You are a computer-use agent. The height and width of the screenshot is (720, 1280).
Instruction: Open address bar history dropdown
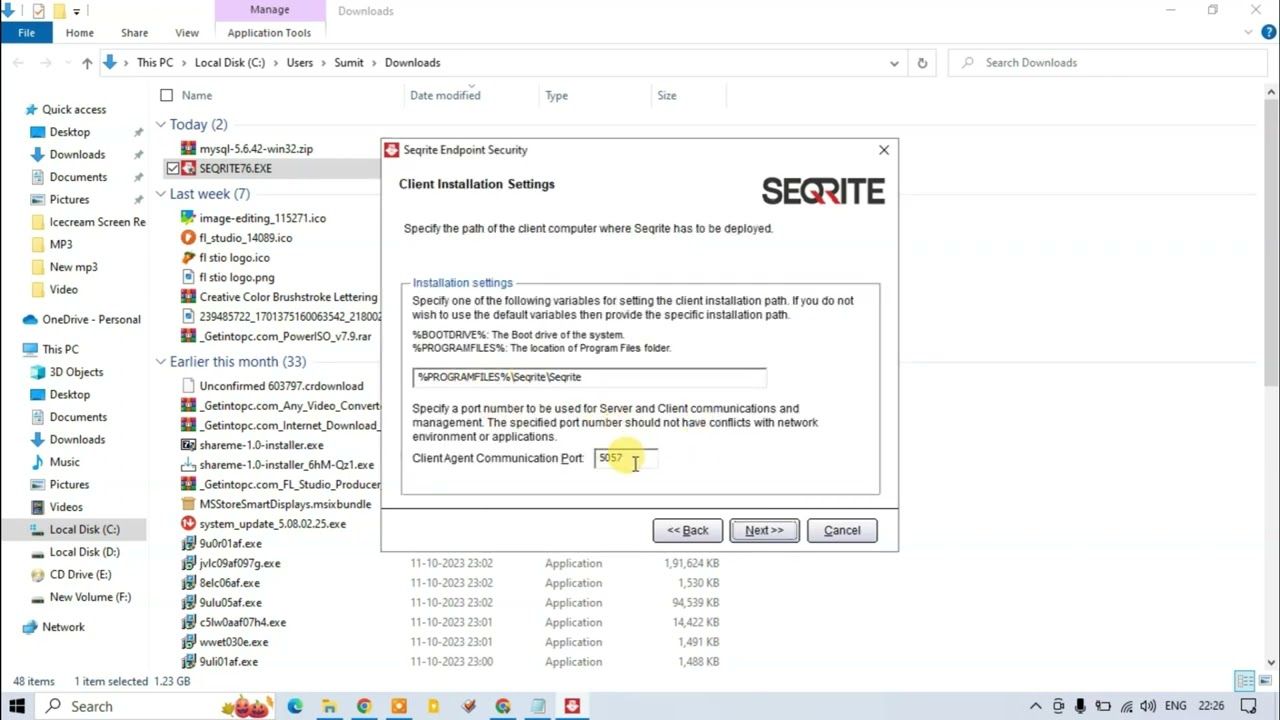click(x=894, y=63)
